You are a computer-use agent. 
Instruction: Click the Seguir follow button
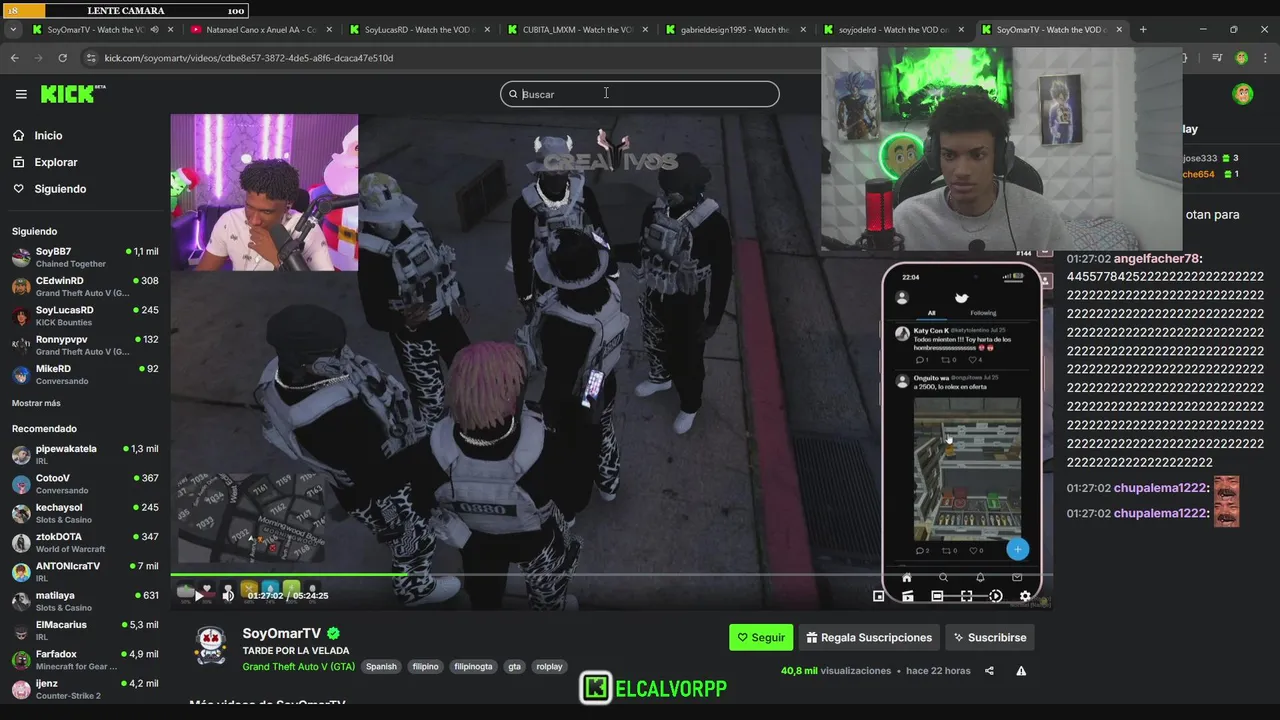tap(761, 637)
